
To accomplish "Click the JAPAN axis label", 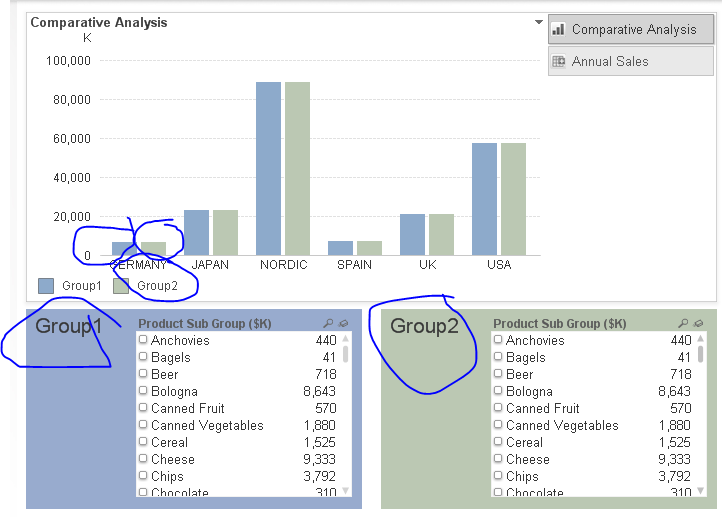I will pyautogui.click(x=210, y=265).
